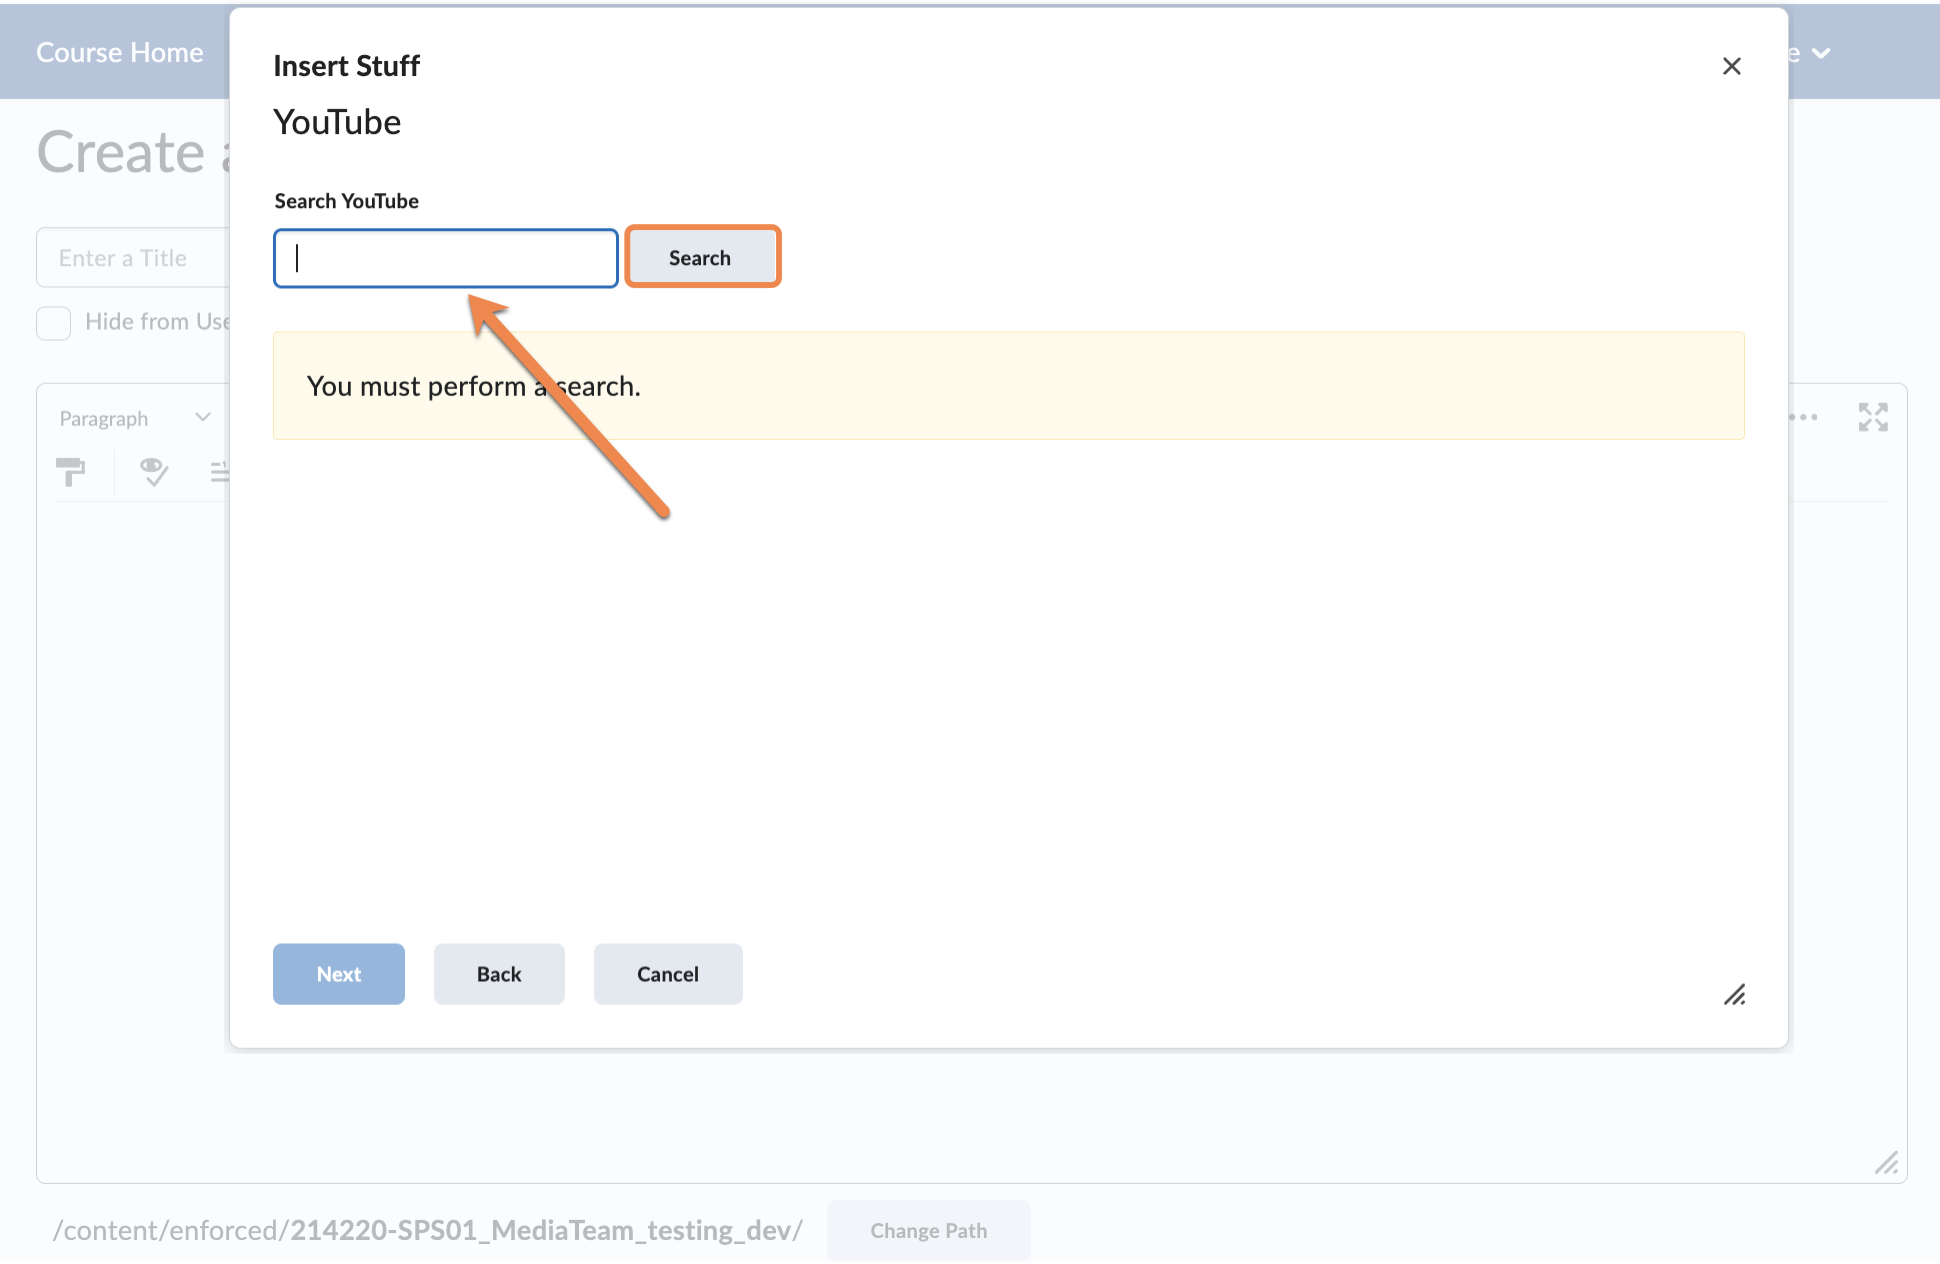Open the line spacing control
This screenshot has width=1940, height=1264.
(x=220, y=472)
